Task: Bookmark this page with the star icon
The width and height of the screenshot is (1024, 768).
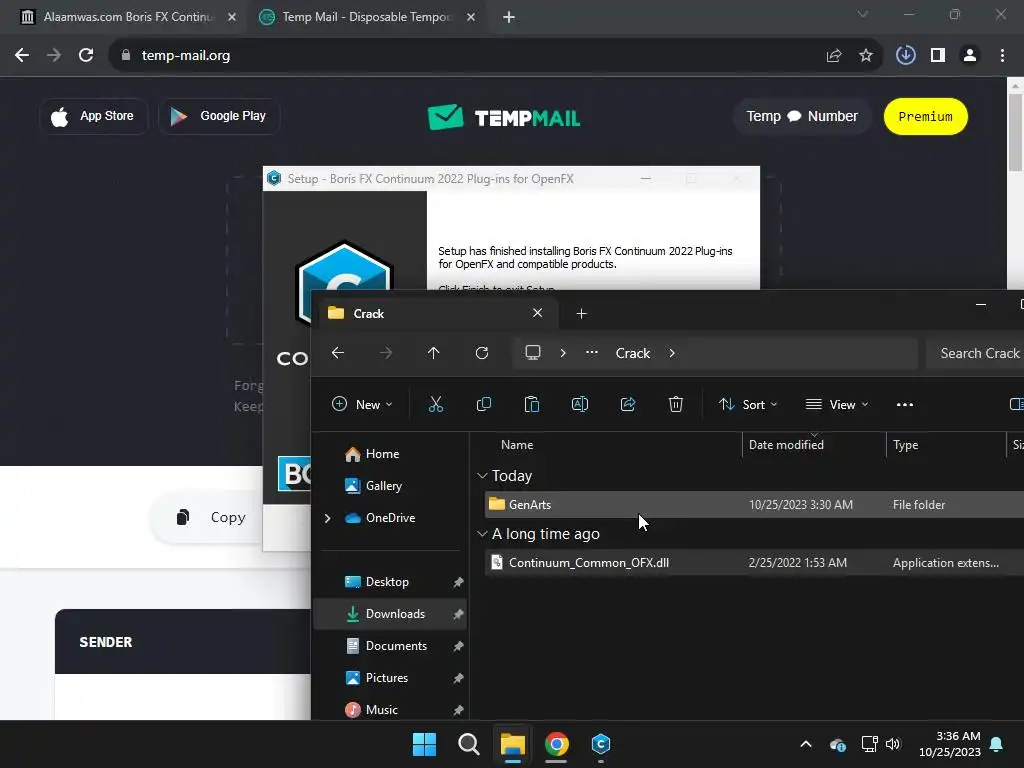Action: [x=866, y=56]
